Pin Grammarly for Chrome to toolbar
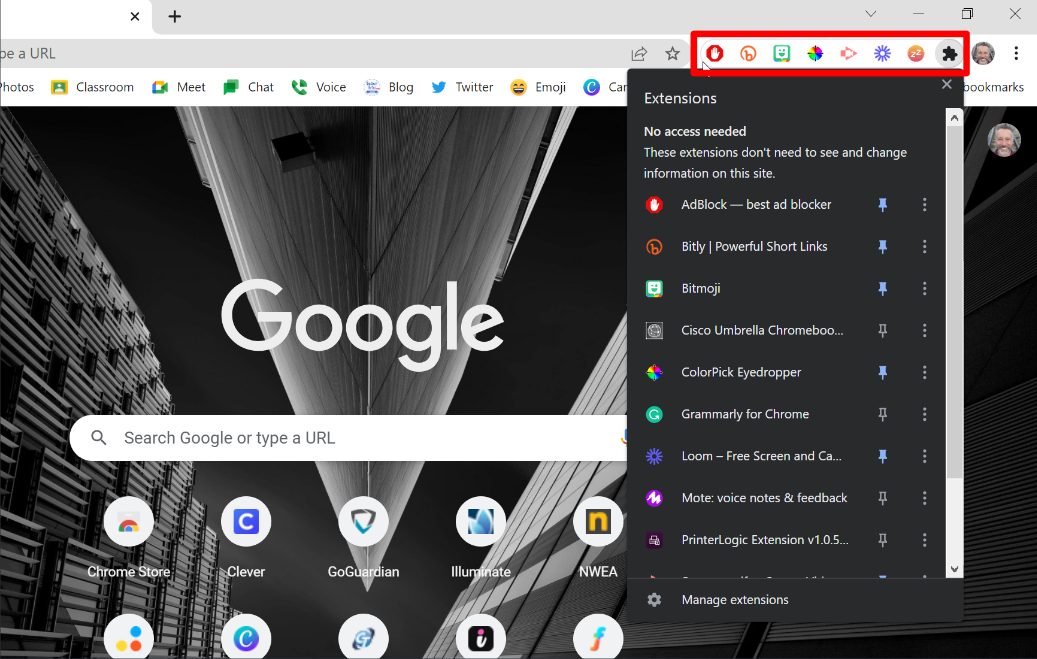 882,414
